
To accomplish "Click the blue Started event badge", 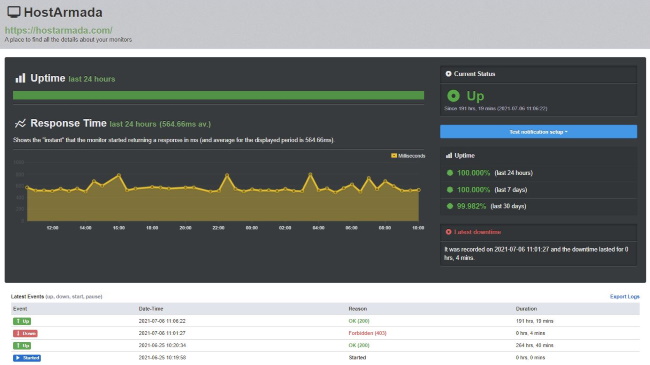I will (27, 358).
